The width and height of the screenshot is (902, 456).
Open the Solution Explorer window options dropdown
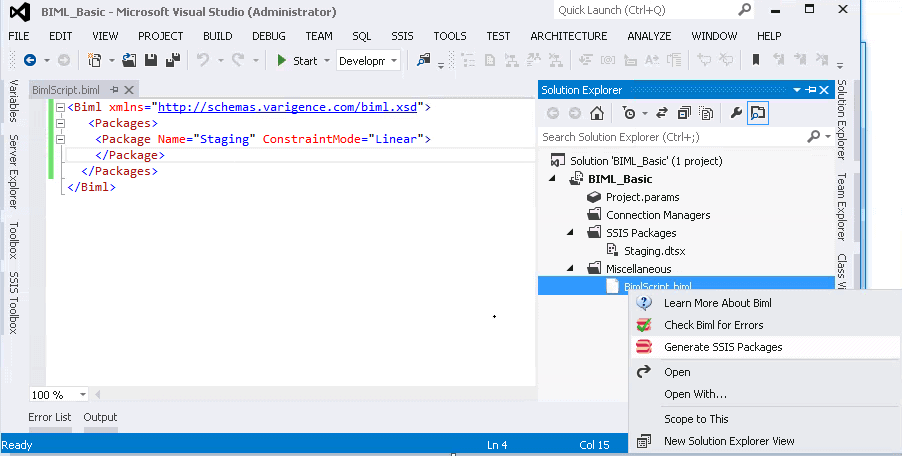click(797, 90)
